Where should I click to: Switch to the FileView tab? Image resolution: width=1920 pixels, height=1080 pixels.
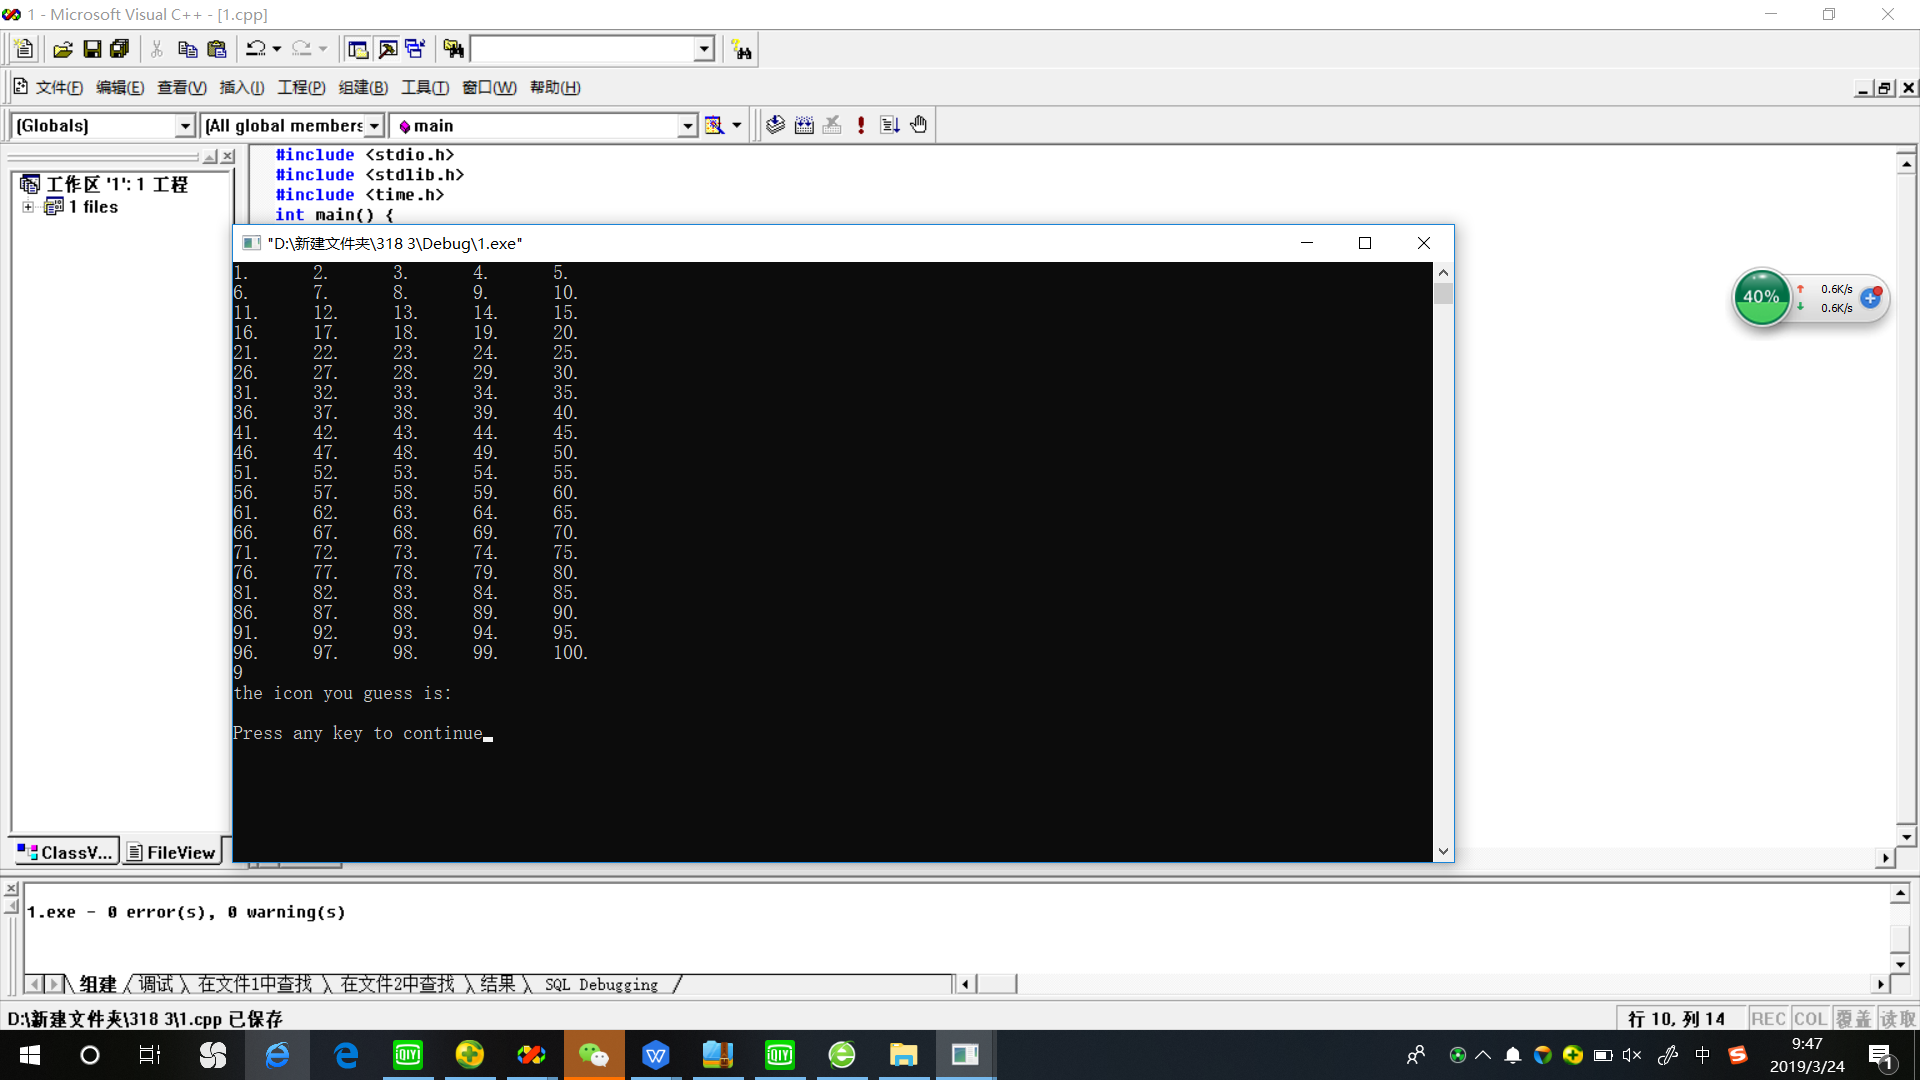172,852
